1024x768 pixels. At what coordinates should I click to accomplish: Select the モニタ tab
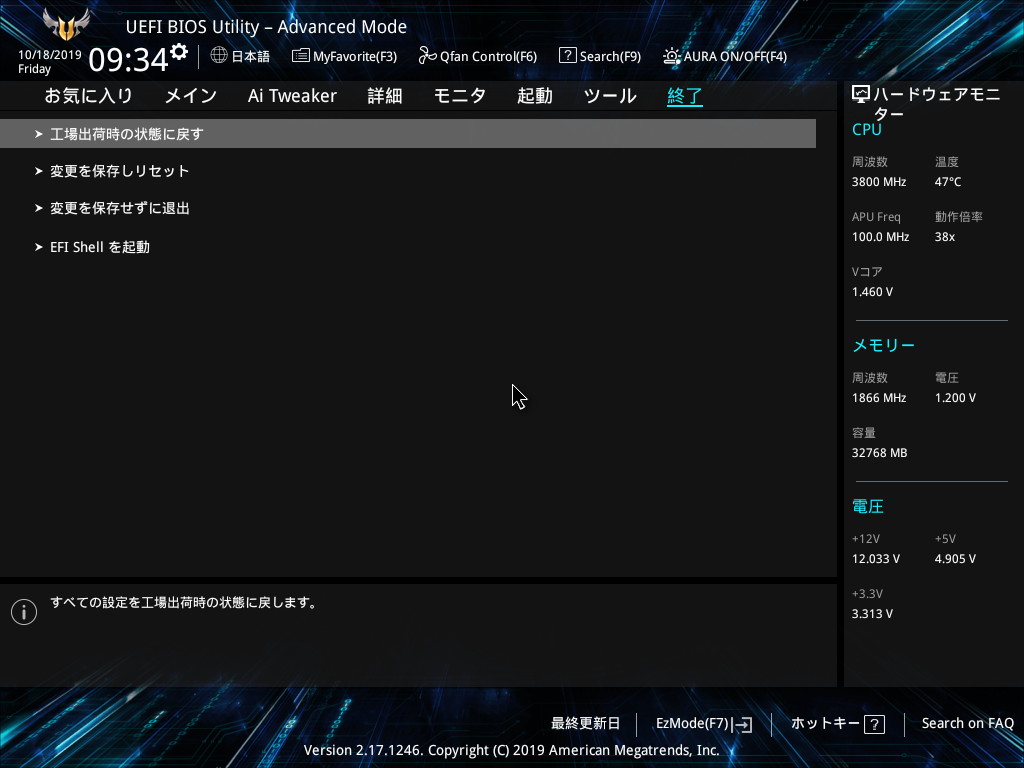460,96
